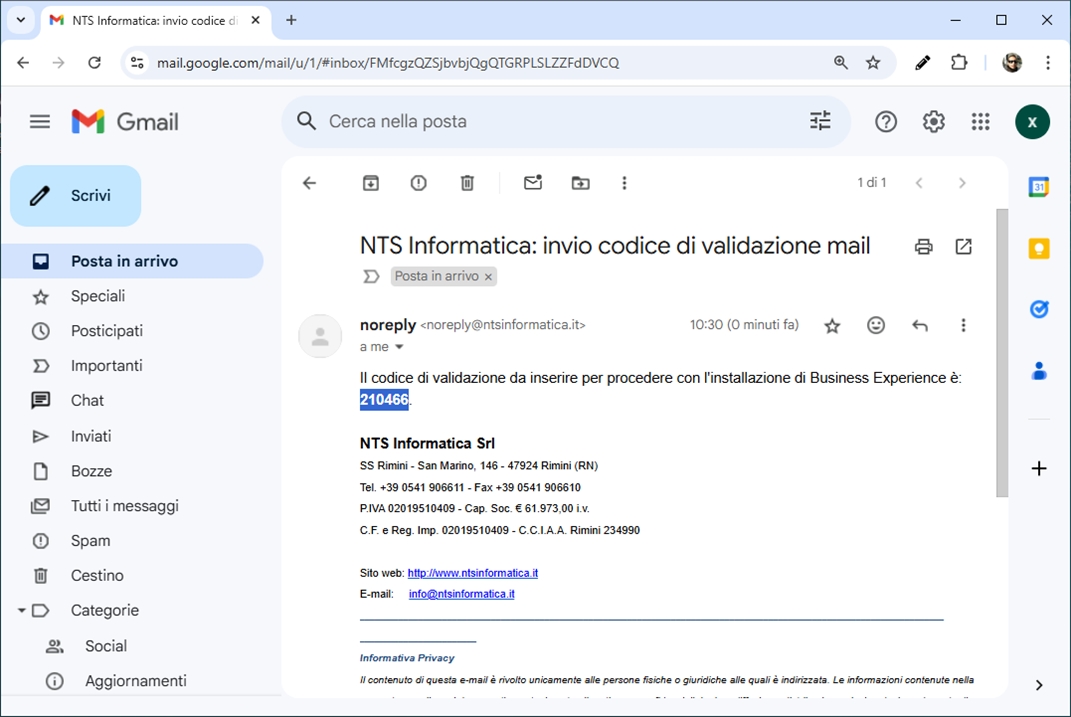Open the message's more options menu
The width and height of the screenshot is (1071, 717).
click(963, 326)
